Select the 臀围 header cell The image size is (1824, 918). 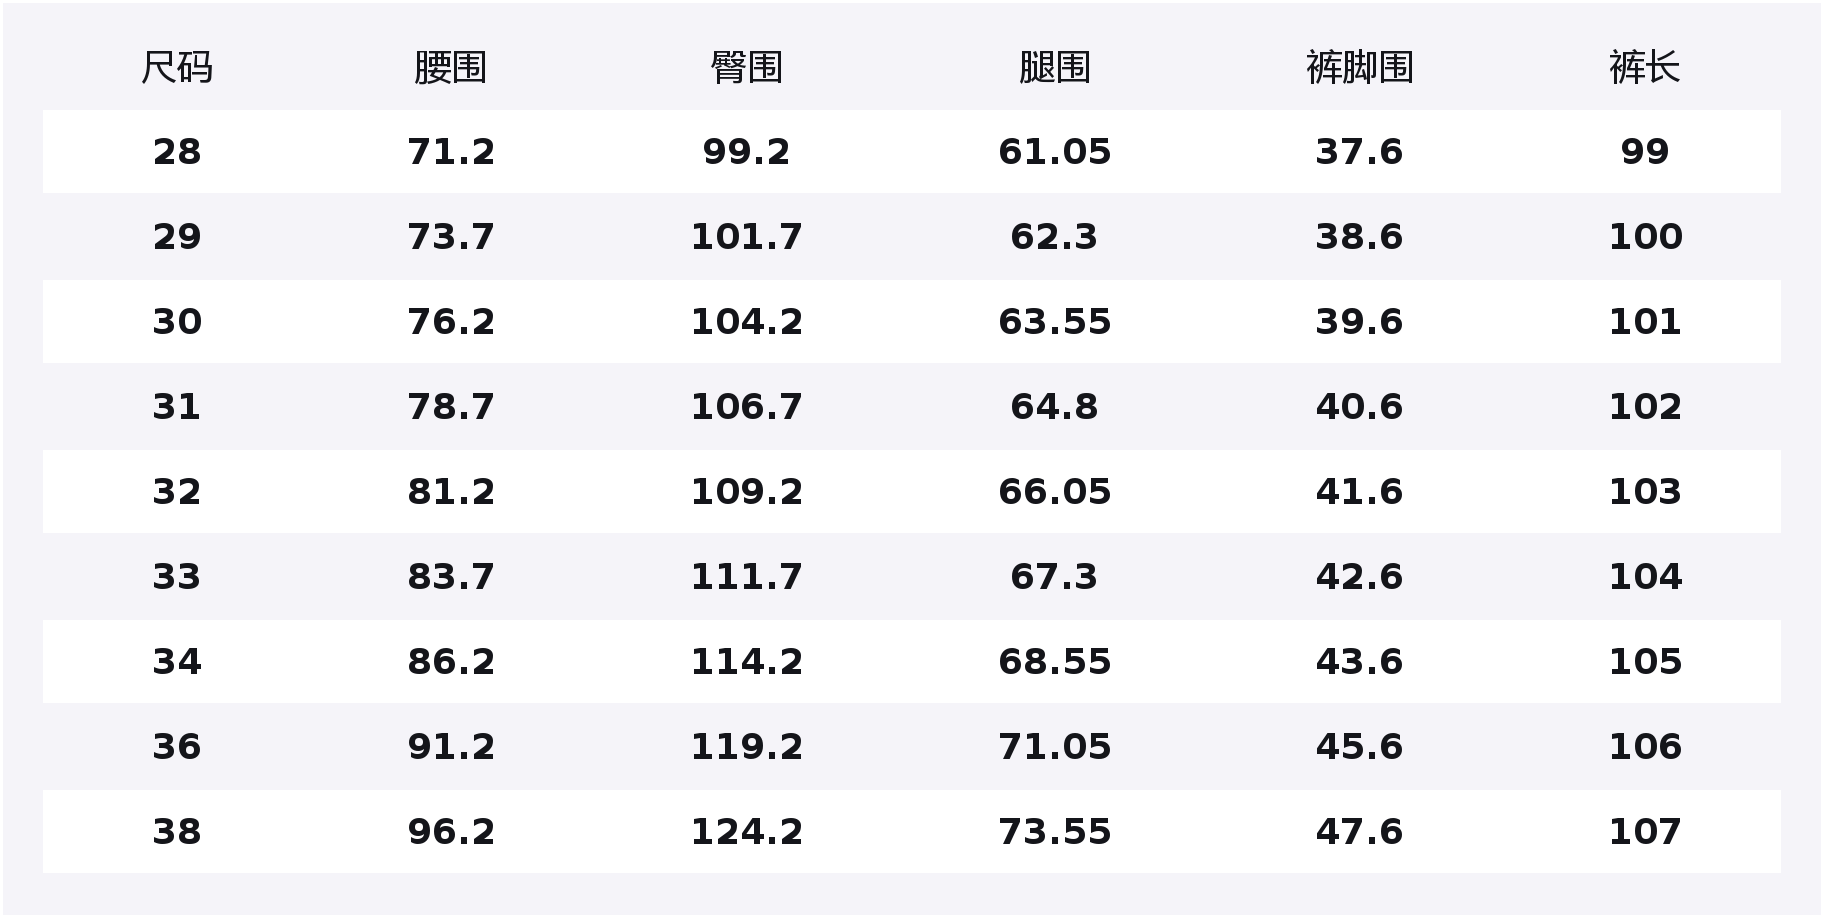pyautogui.click(x=747, y=68)
